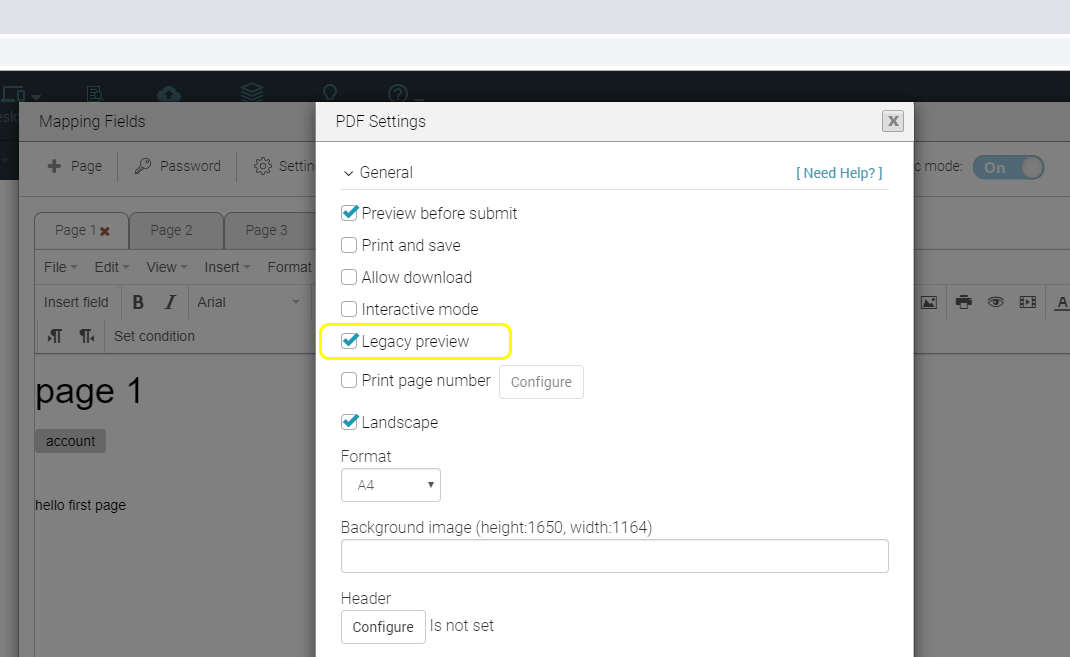Configure the page Header

(x=383, y=627)
